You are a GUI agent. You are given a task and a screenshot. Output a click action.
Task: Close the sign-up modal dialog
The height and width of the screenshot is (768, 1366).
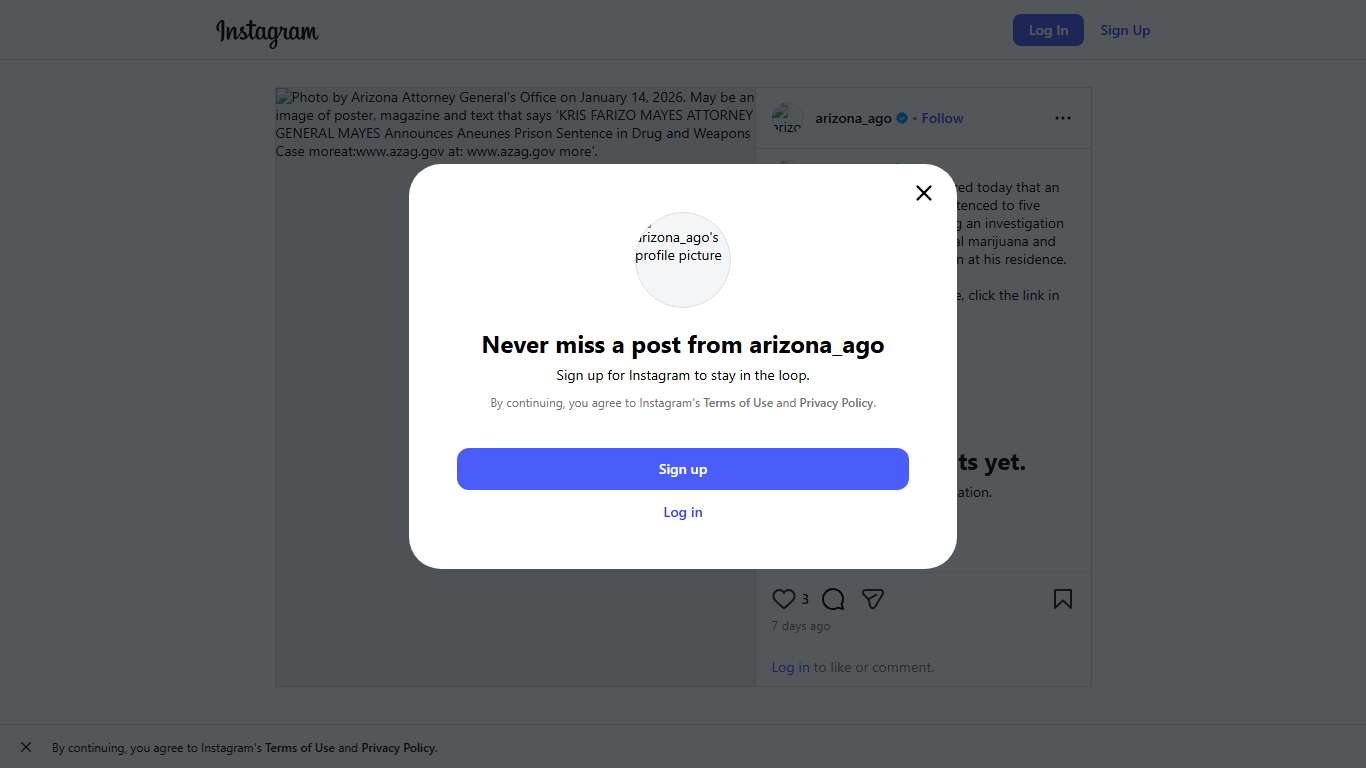pyautogui.click(x=924, y=193)
